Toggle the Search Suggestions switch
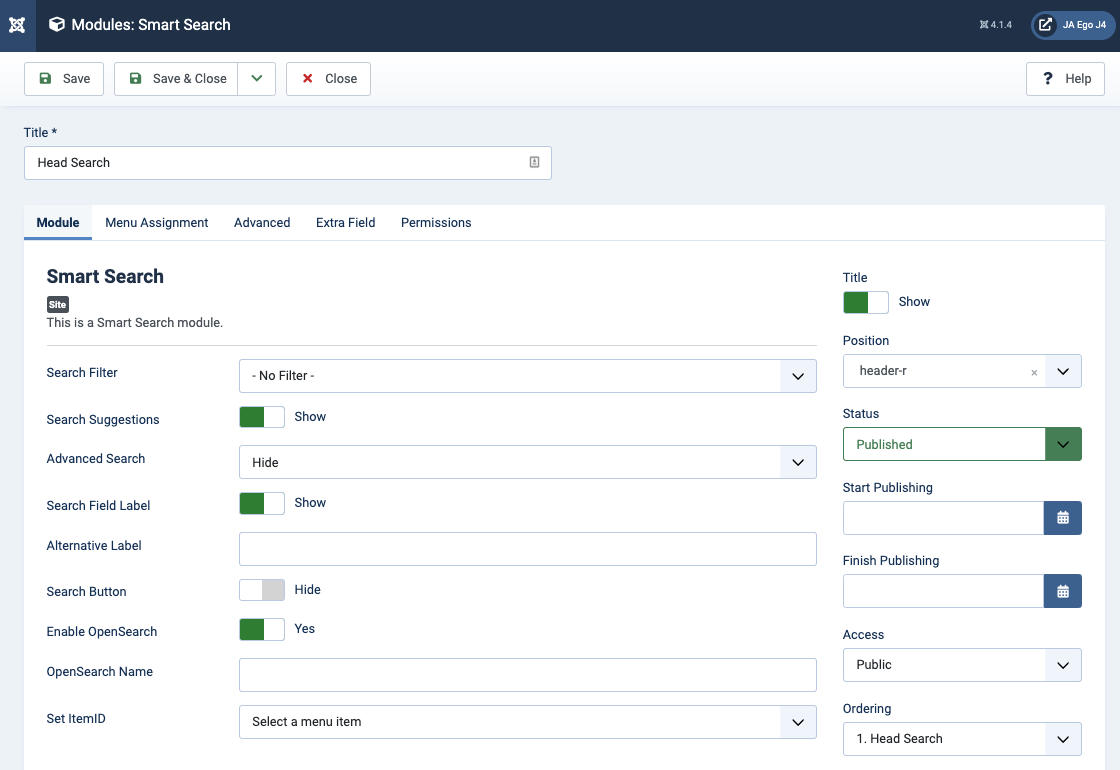 click(262, 417)
